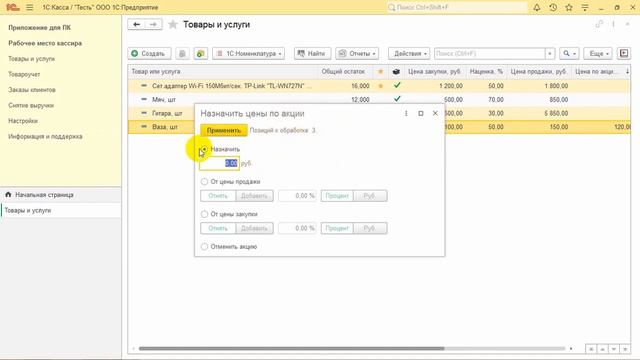Screen dimensions: 640x360
Task: Click the green icon after the print button
Action: (x=200, y=53)
